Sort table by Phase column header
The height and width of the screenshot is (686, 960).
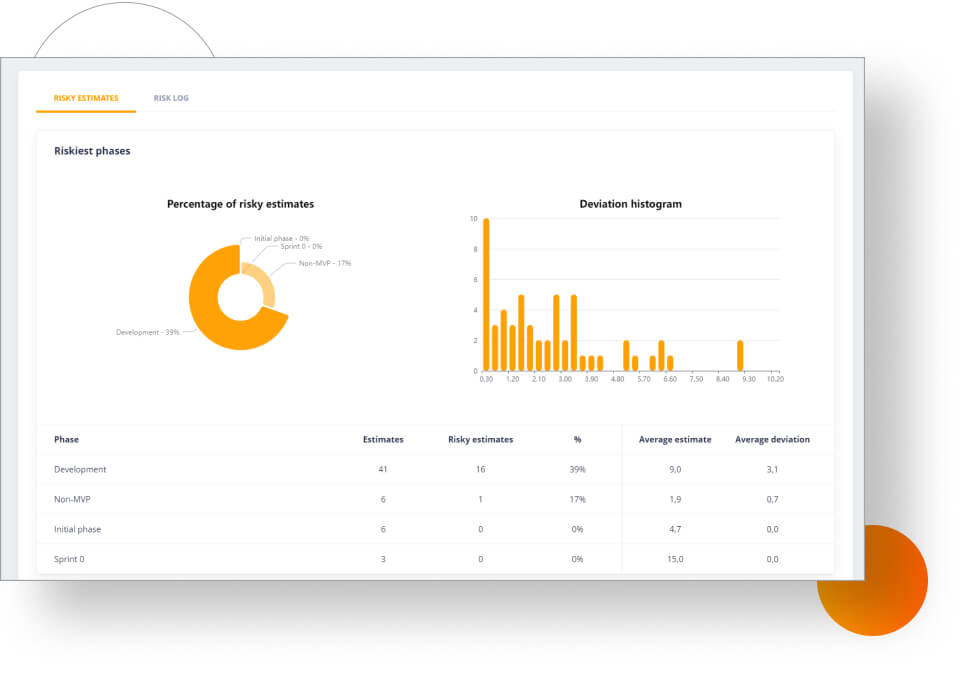coord(66,439)
